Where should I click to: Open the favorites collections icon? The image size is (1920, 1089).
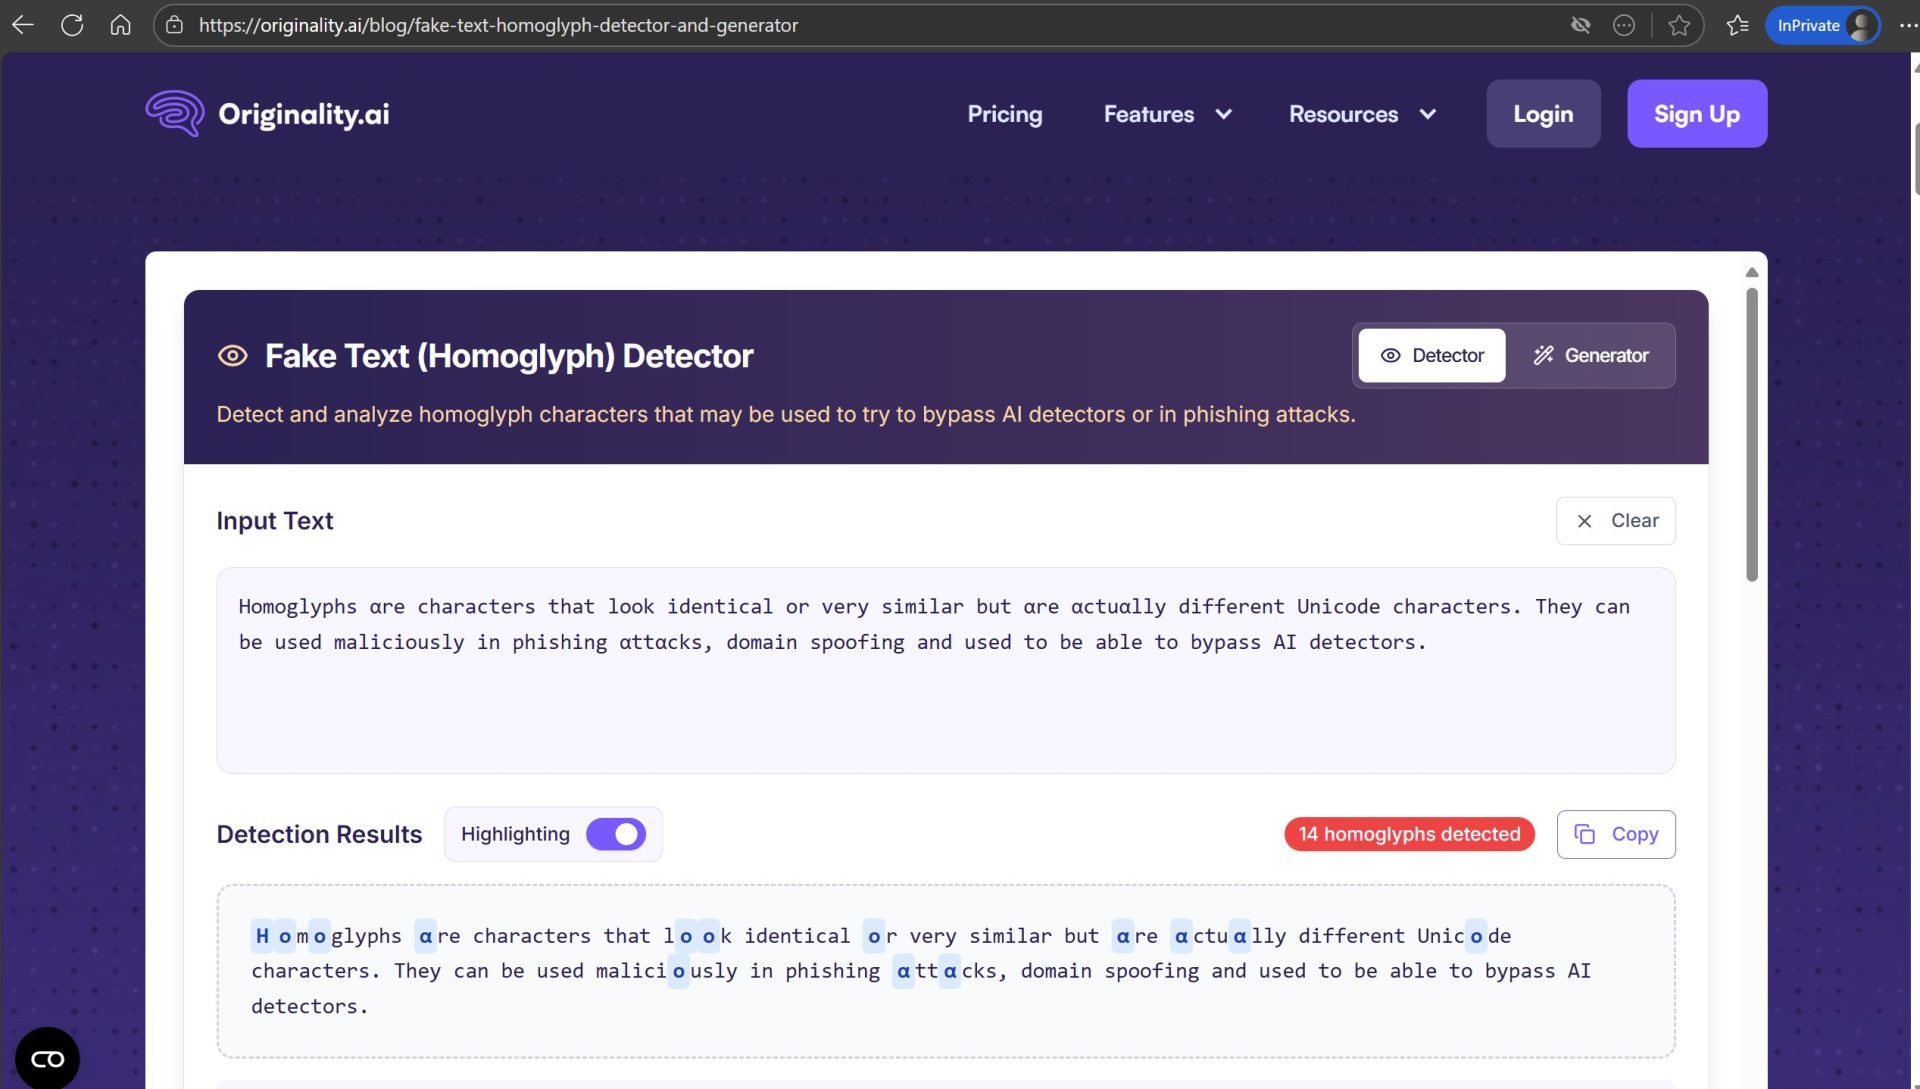pyautogui.click(x=1737, y=24)
